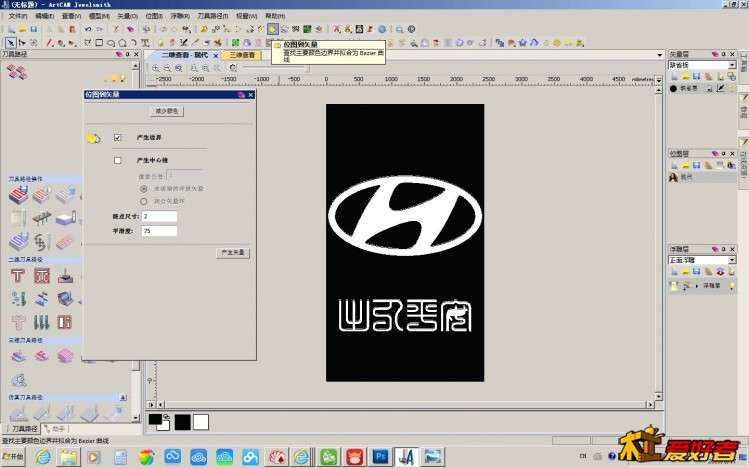Open the vector layers dropdown combo box
Screen dimensions: 749x468
pyautogui.click(x=702, y=65)
